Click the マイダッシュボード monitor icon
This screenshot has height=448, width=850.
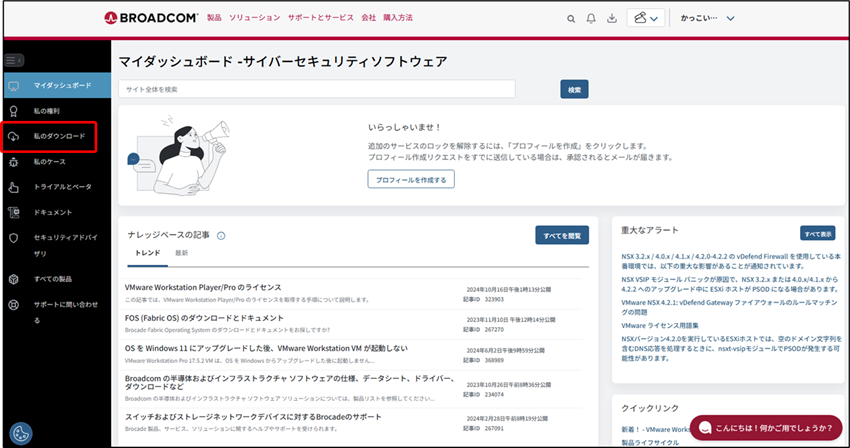pyautogui.click(x=14, y=86)
